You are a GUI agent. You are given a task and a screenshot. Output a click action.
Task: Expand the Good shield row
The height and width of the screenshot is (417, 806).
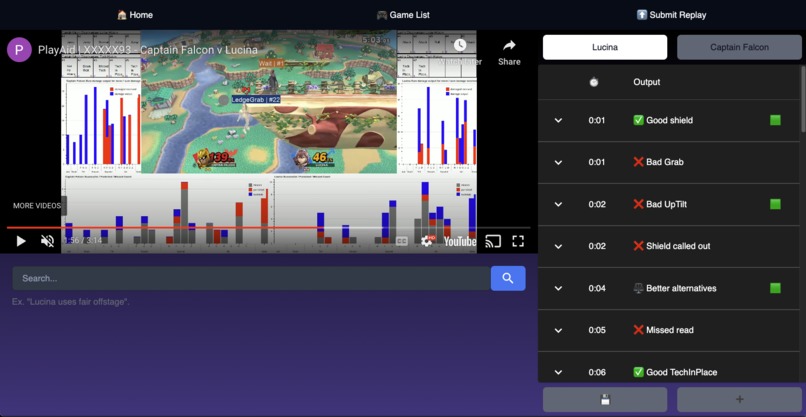[x=558, y=120]
